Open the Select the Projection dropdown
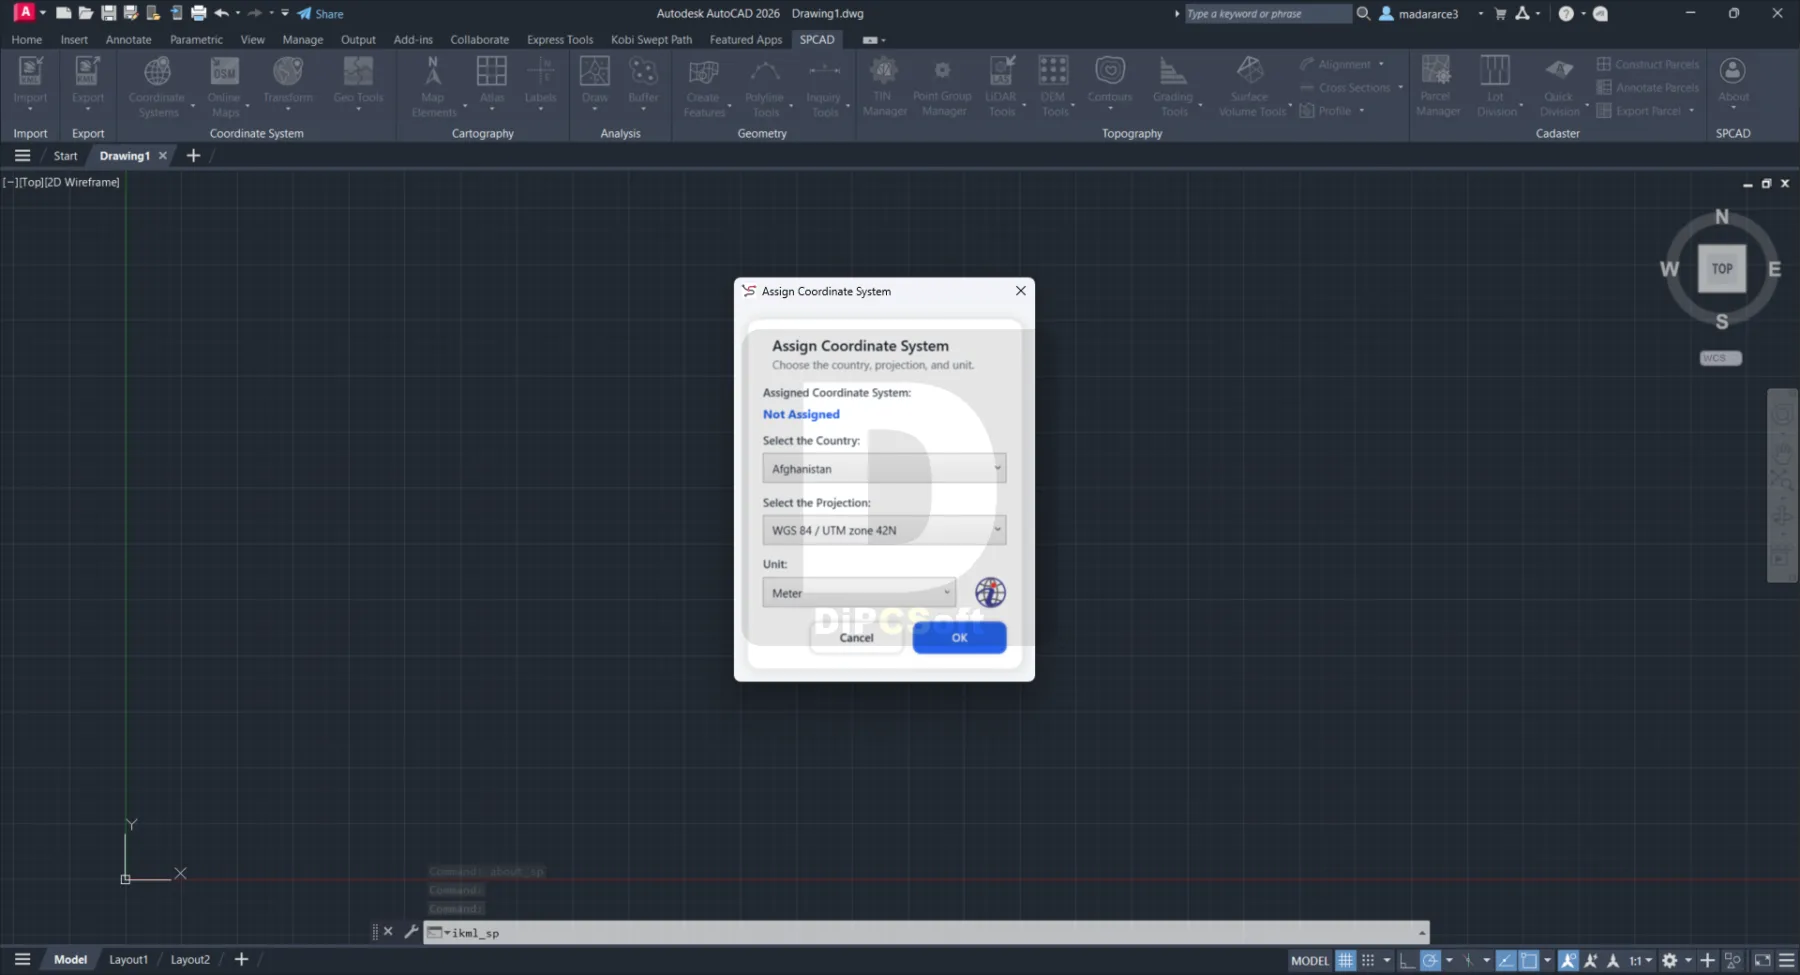The height and width of the screenshot is (975, 1800). pos(884,530)
